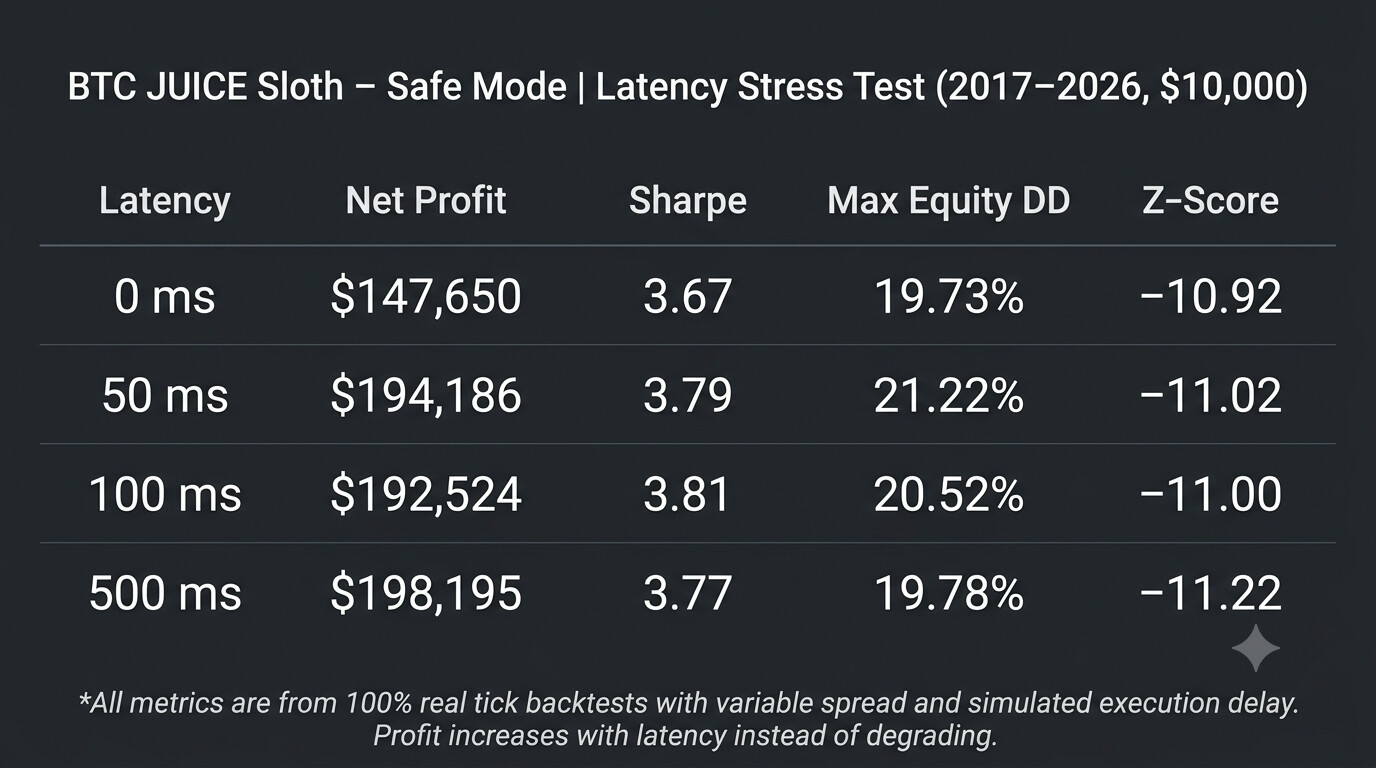The width and height of the screenshot is (1376, 768).
Task: Click the 3.81 Sharpe value
Action: (688, 495)
